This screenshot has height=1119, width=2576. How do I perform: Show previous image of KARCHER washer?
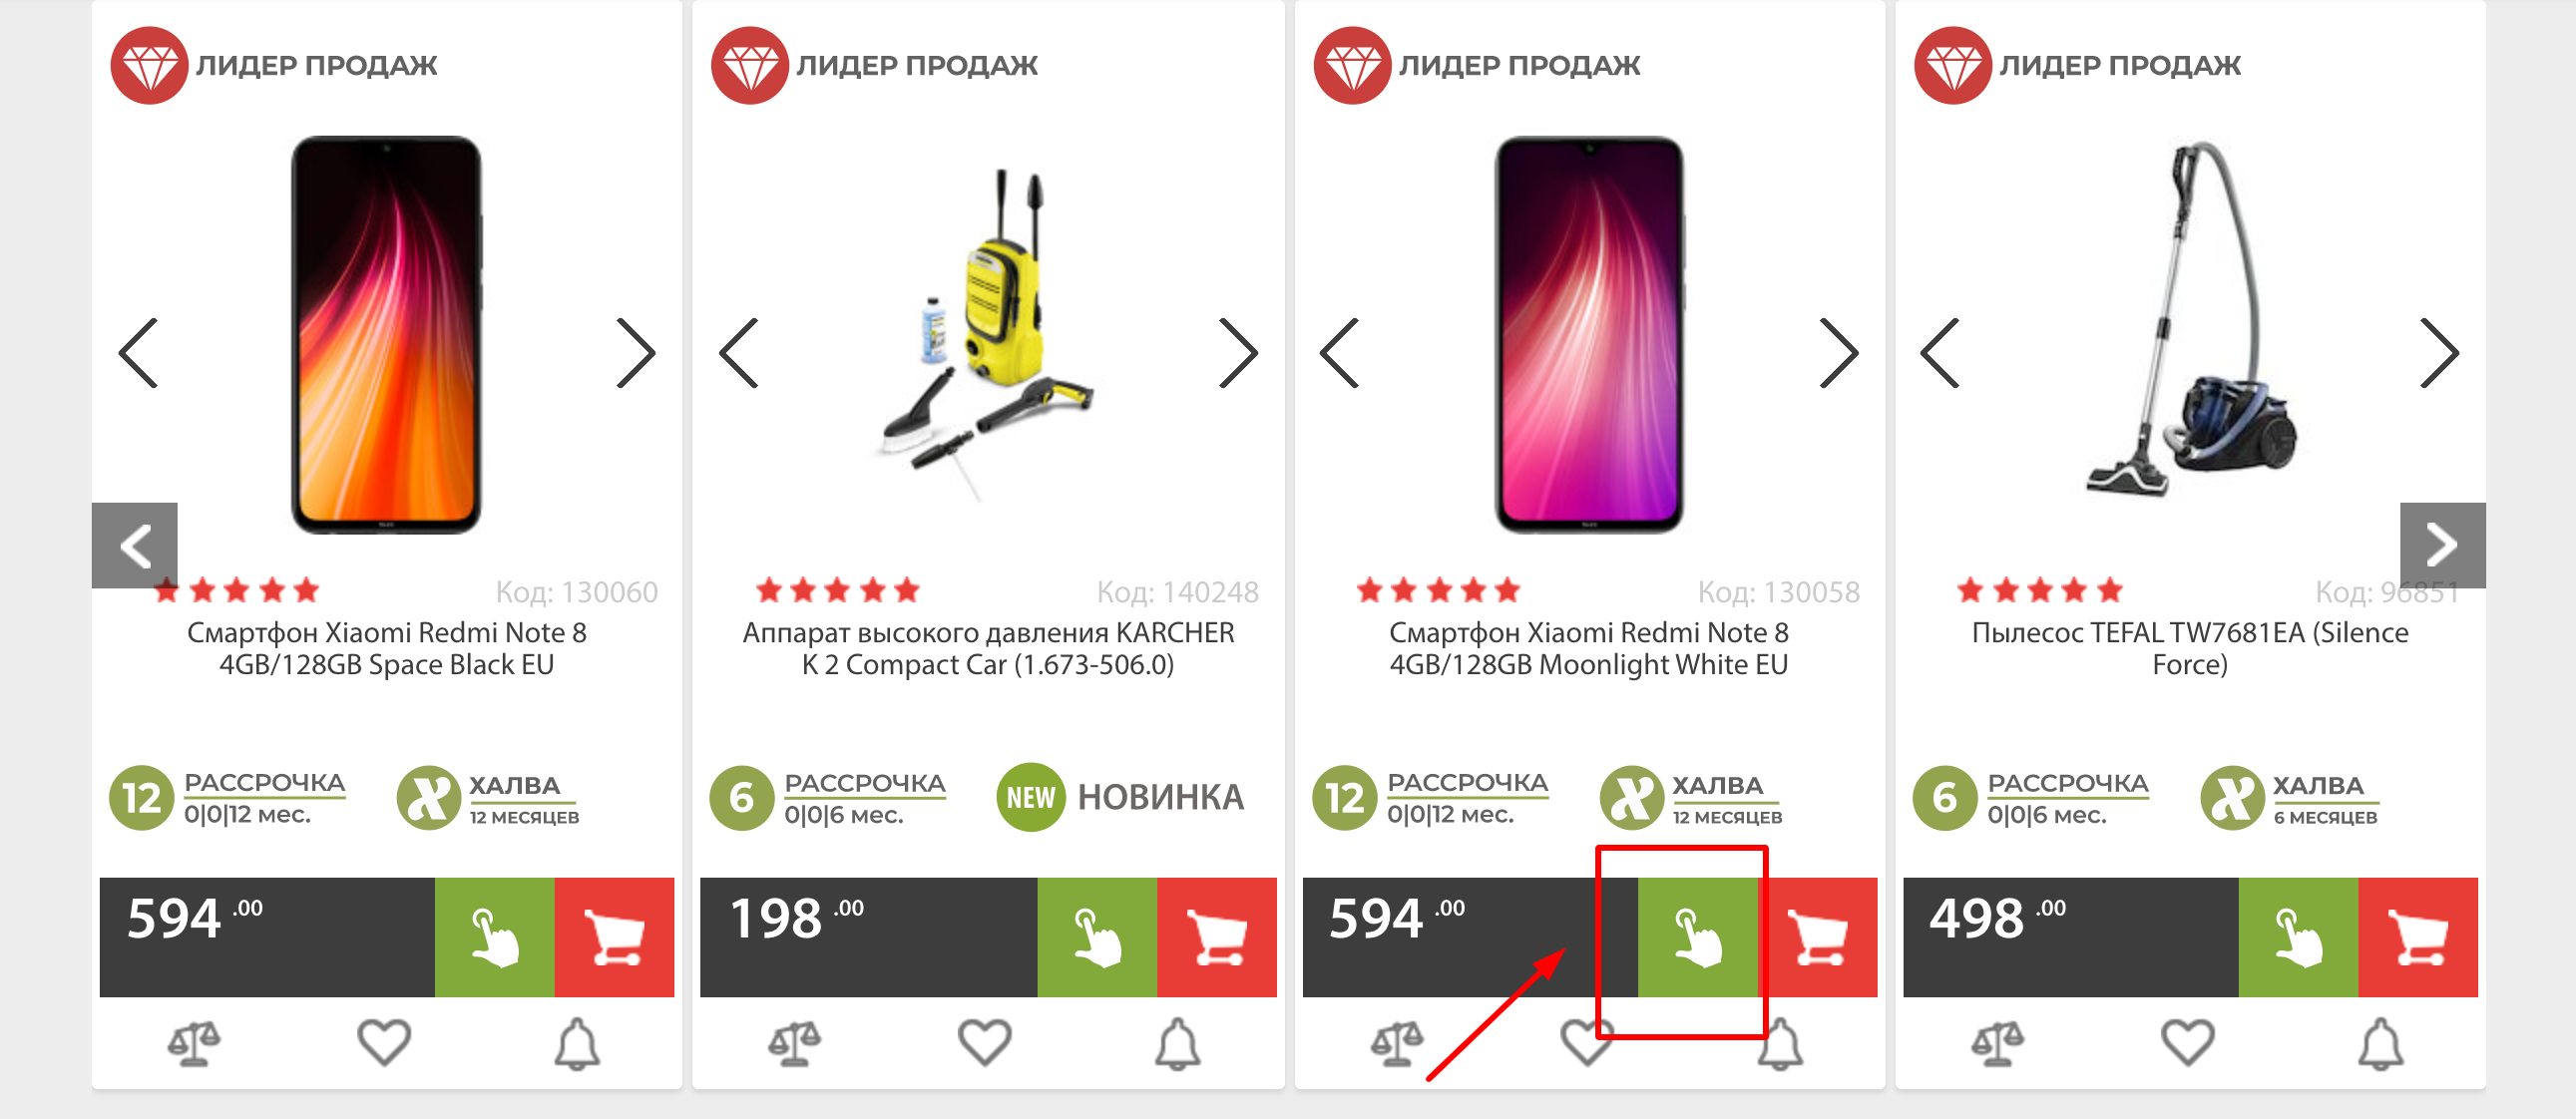[739, 353]
